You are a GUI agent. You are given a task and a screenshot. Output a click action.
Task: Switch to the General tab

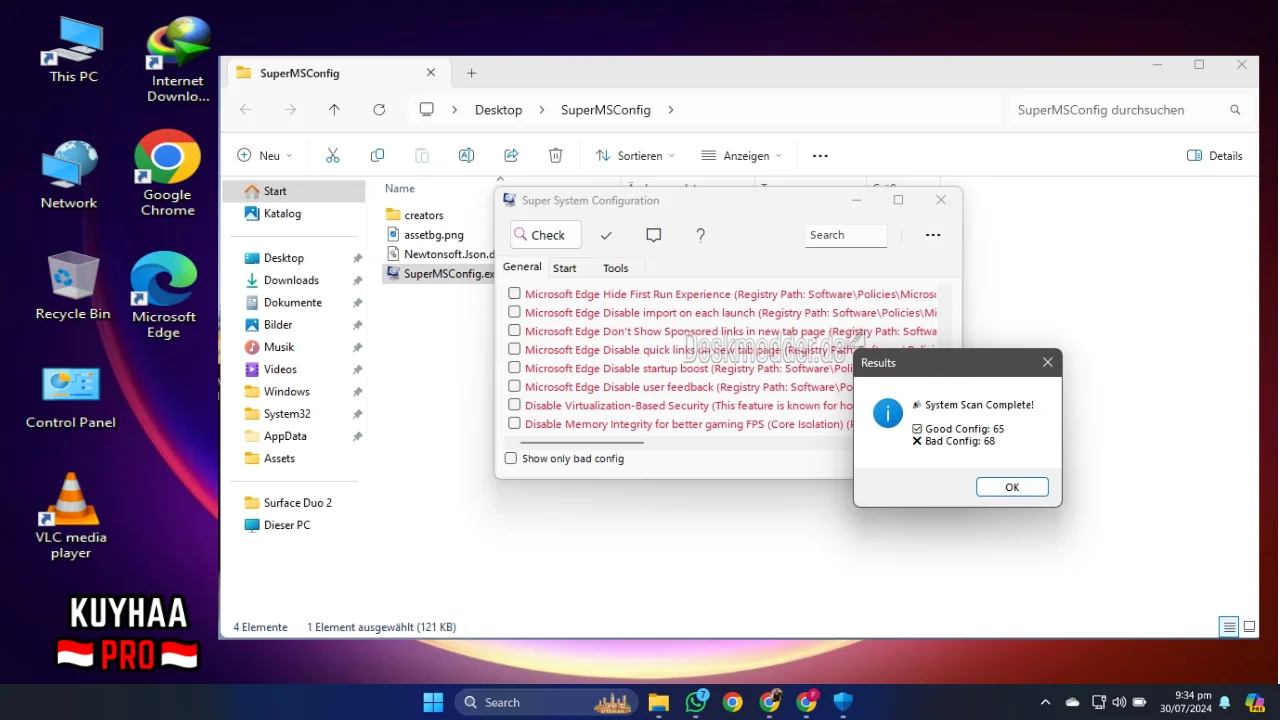point(522,267)
